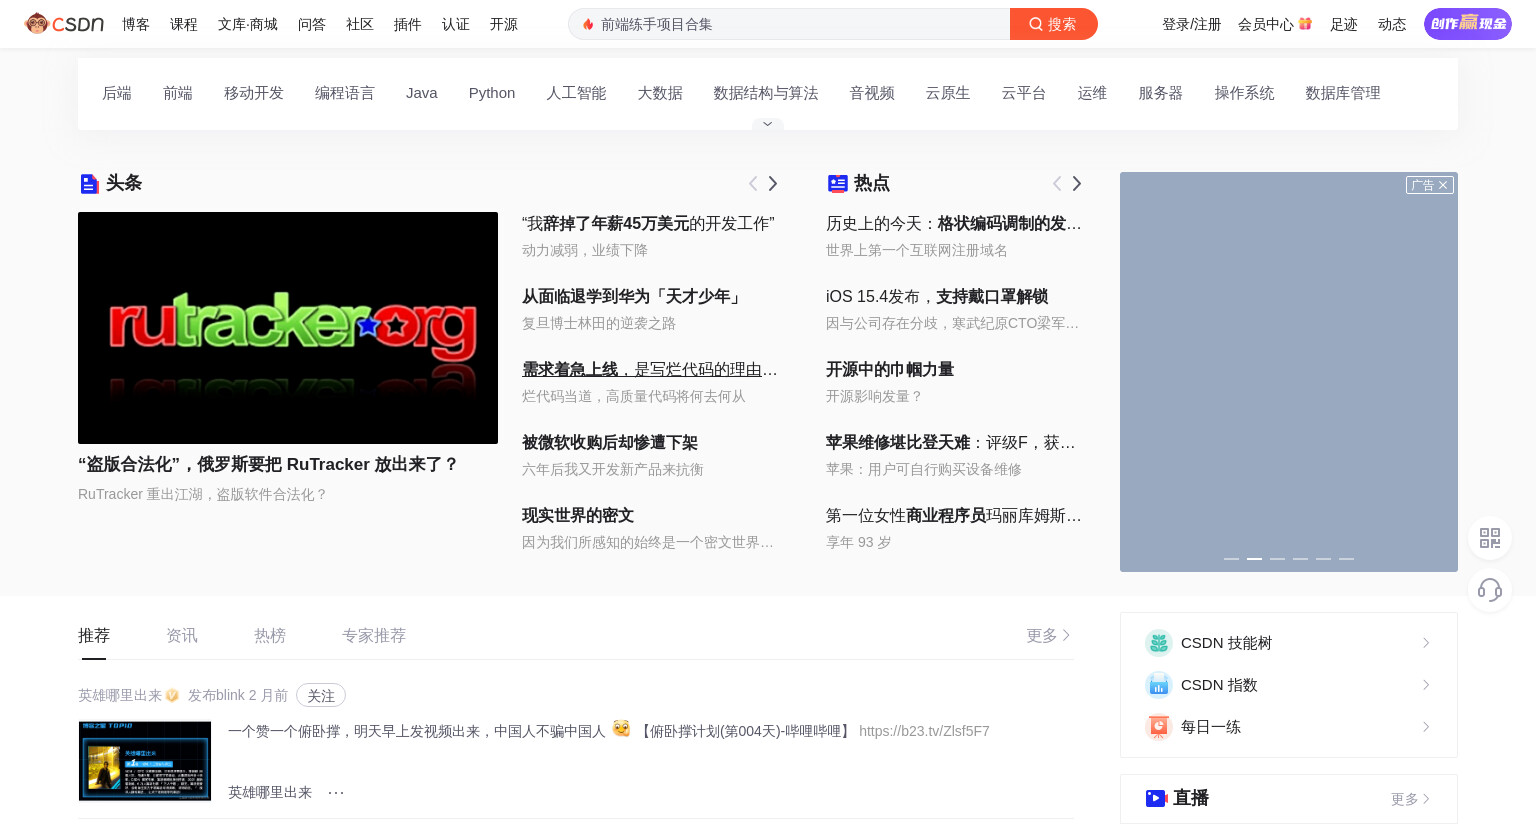Open 每日一练 entry
The width and height of the screenshot is (1536, 824).
[x=1289, y=727]
